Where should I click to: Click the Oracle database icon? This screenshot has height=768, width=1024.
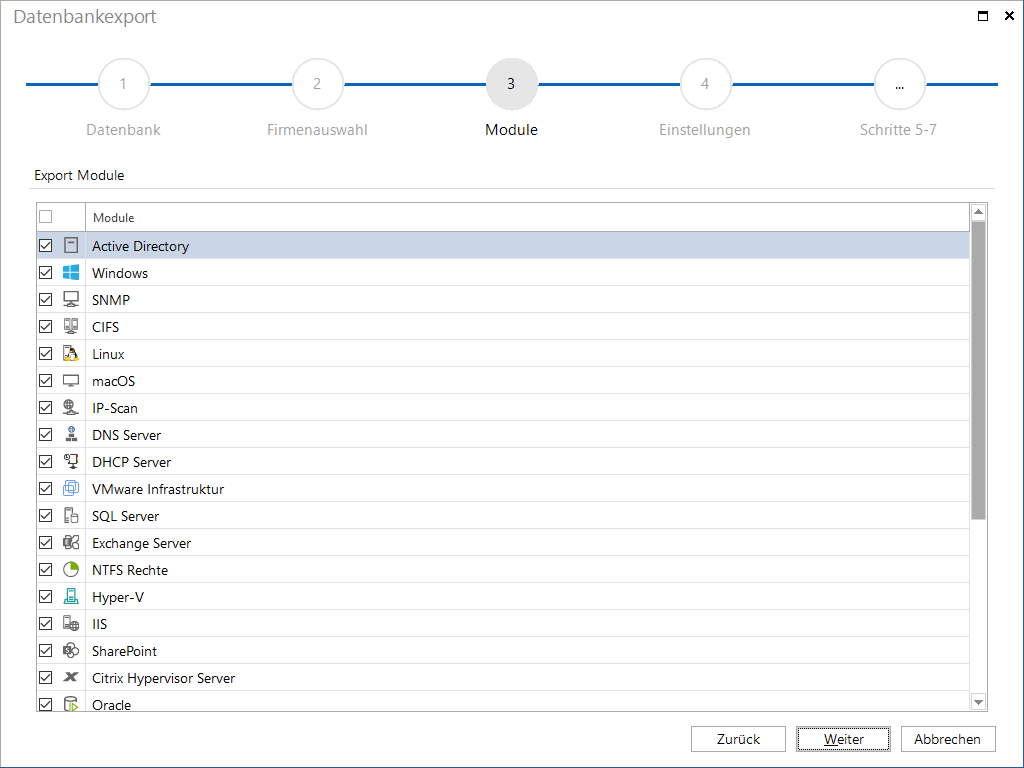click(x=71, y=704)
